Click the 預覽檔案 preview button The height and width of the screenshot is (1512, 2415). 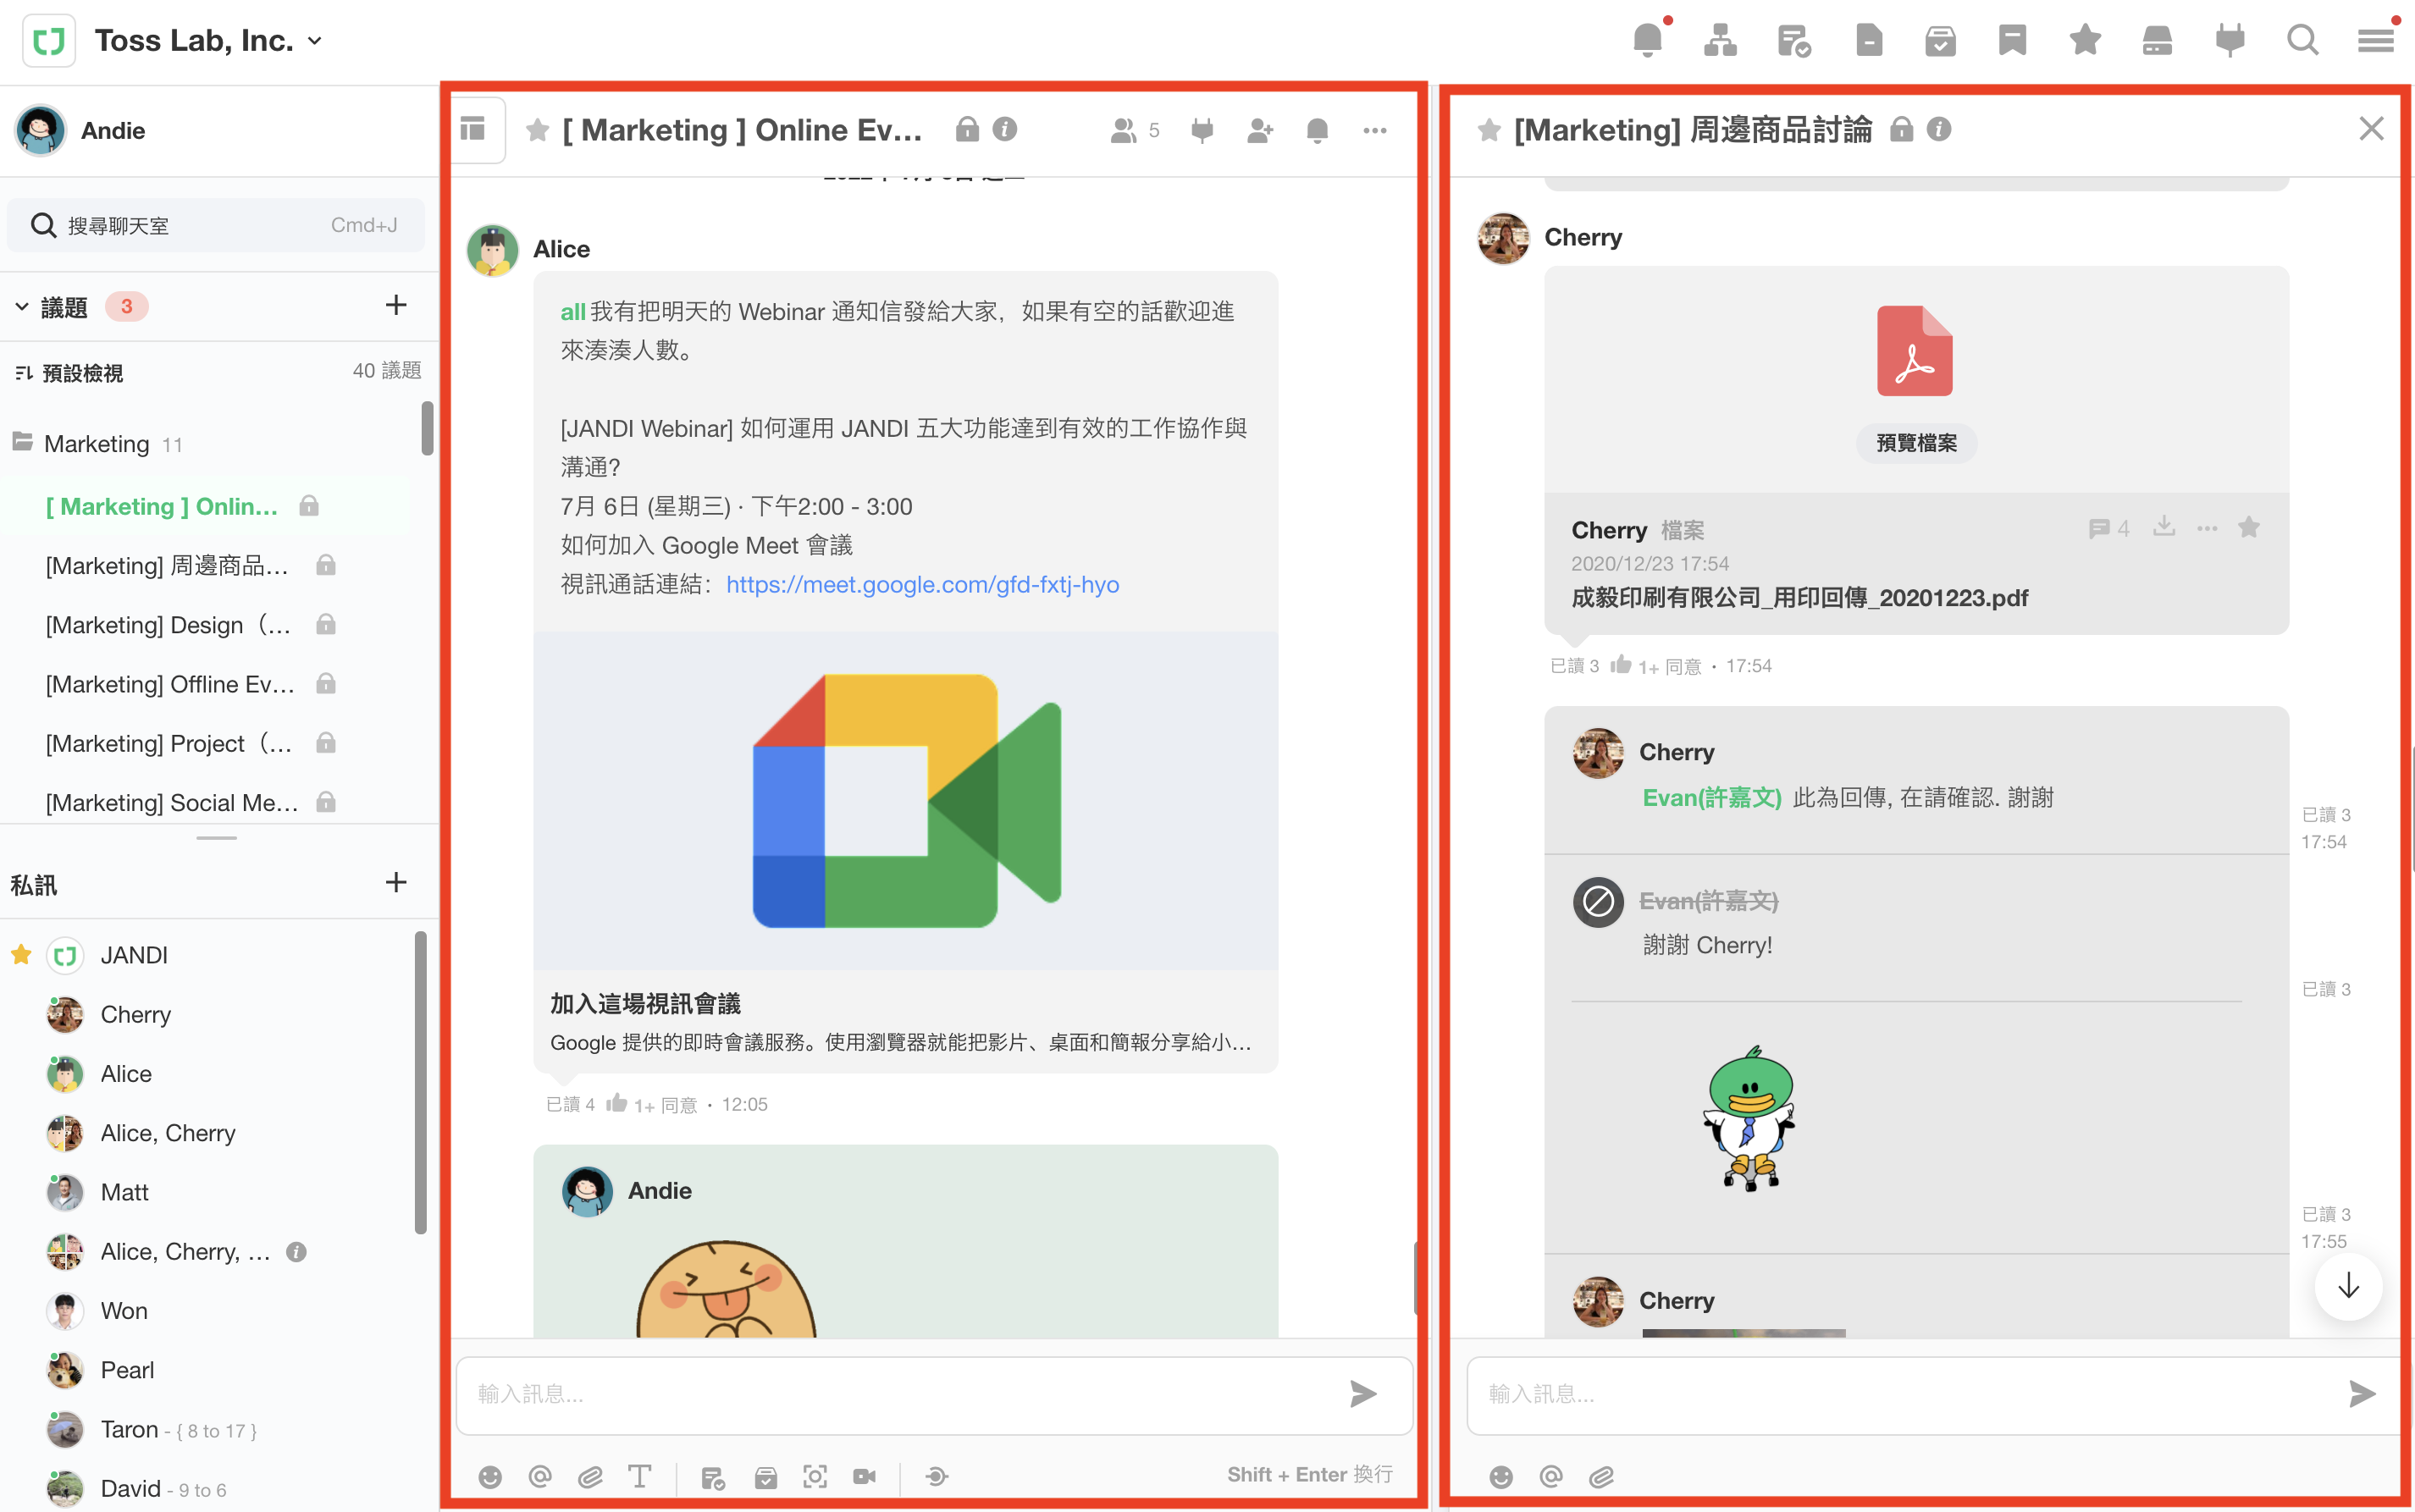pos(1915,443)
